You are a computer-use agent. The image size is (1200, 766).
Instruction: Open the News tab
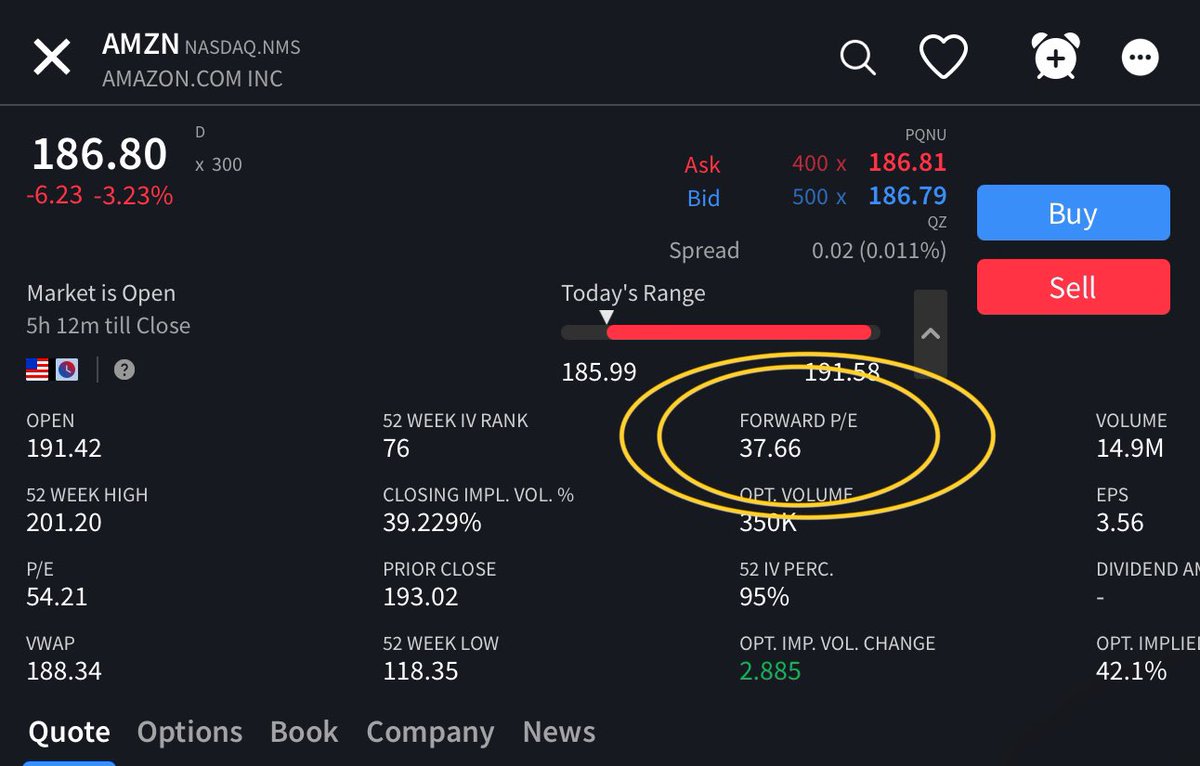click(x=559, y=732)
